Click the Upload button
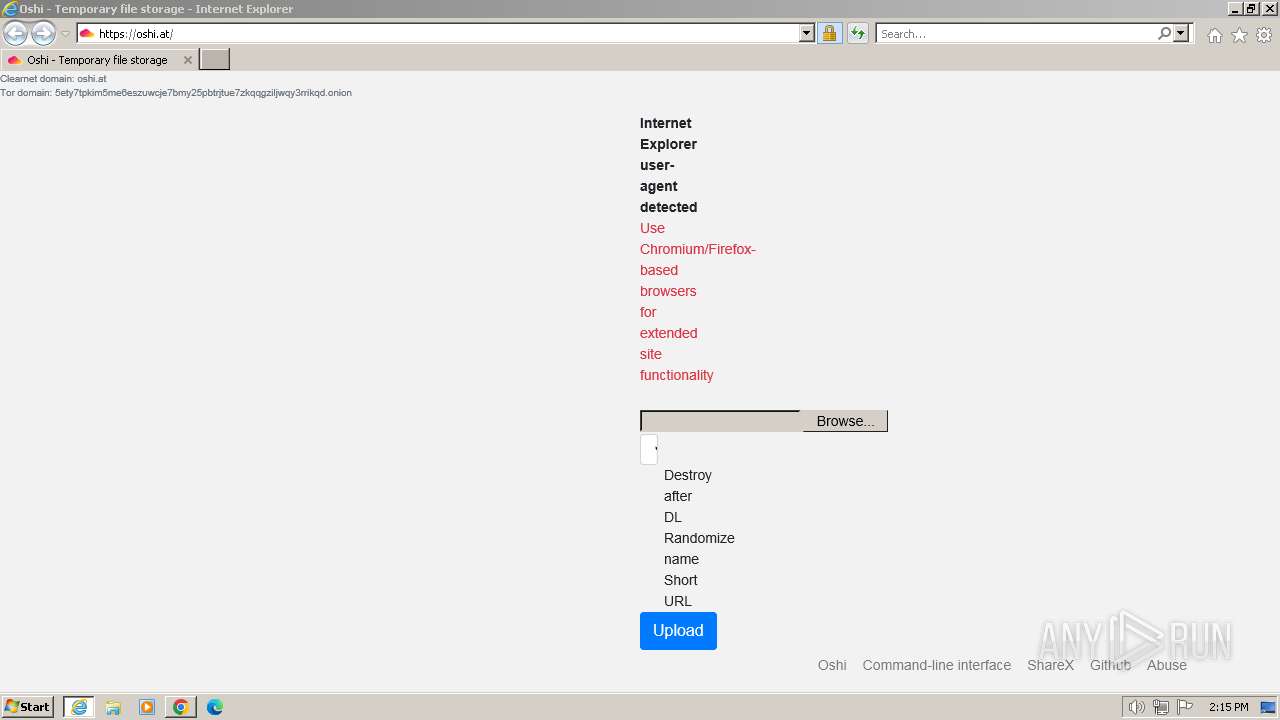Image resolution: width=1280 pixels, height=720 pixels. click(x=678, y=631)
